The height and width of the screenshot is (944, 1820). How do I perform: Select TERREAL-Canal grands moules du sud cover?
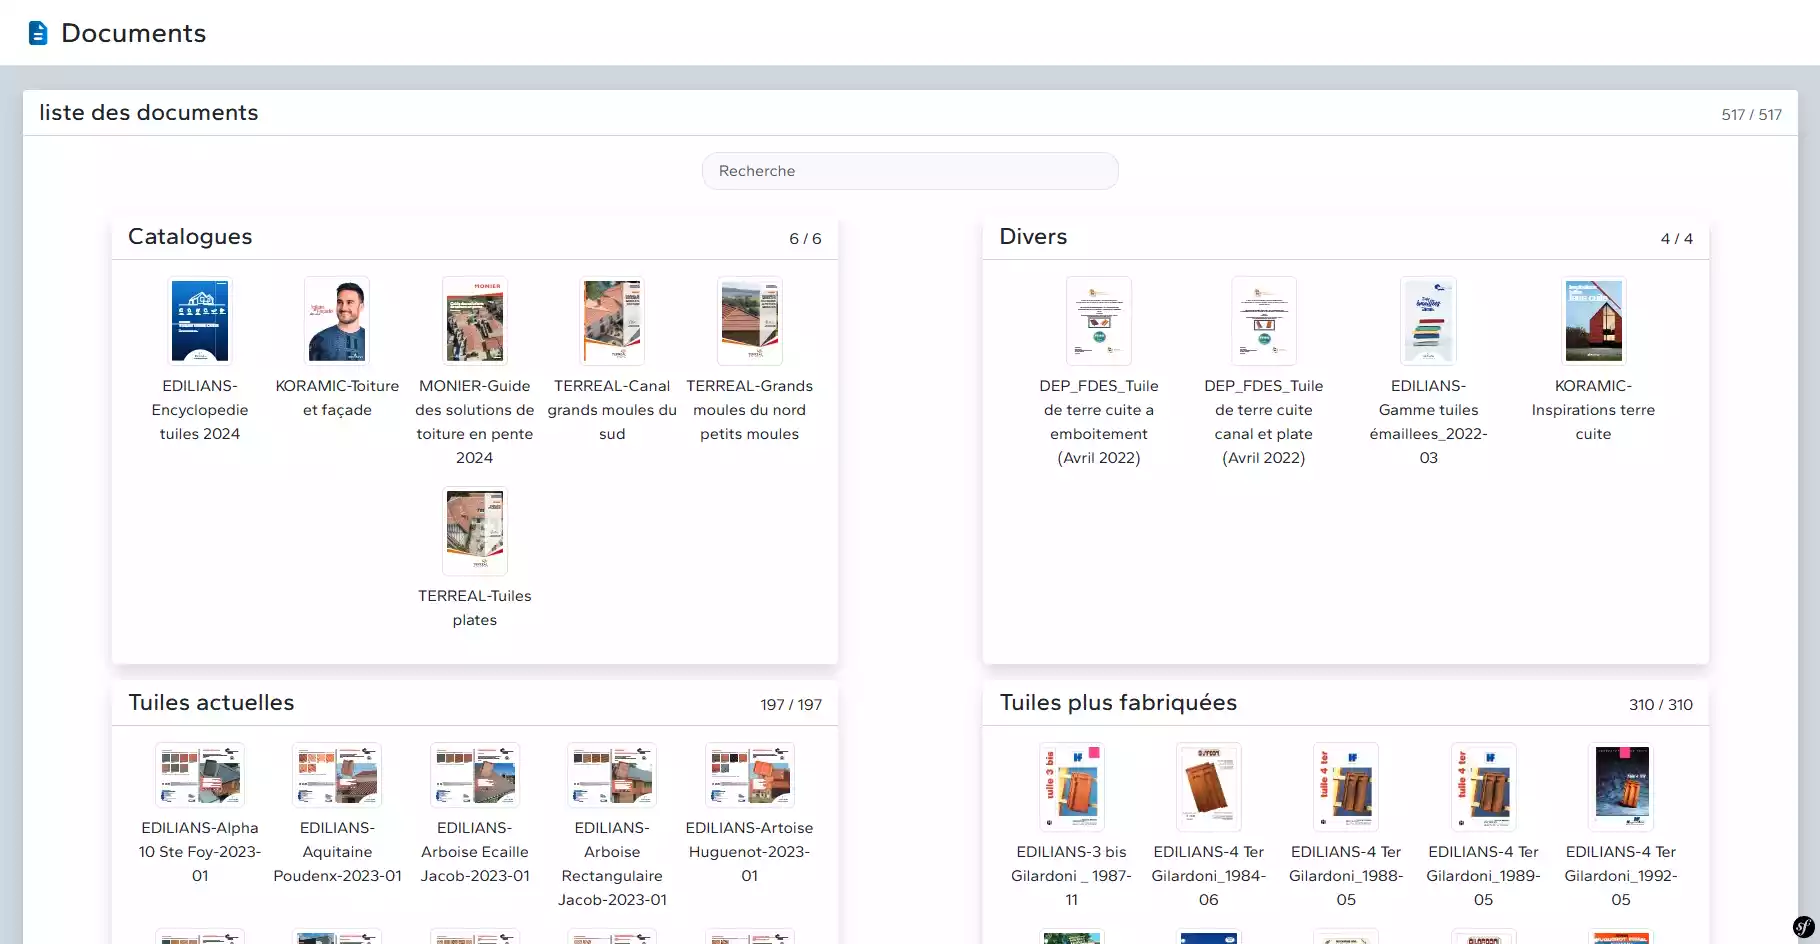coord(612,321)
